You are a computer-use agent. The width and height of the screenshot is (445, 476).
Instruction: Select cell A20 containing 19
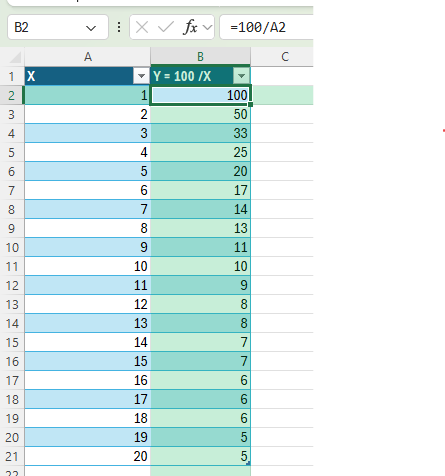88,437
